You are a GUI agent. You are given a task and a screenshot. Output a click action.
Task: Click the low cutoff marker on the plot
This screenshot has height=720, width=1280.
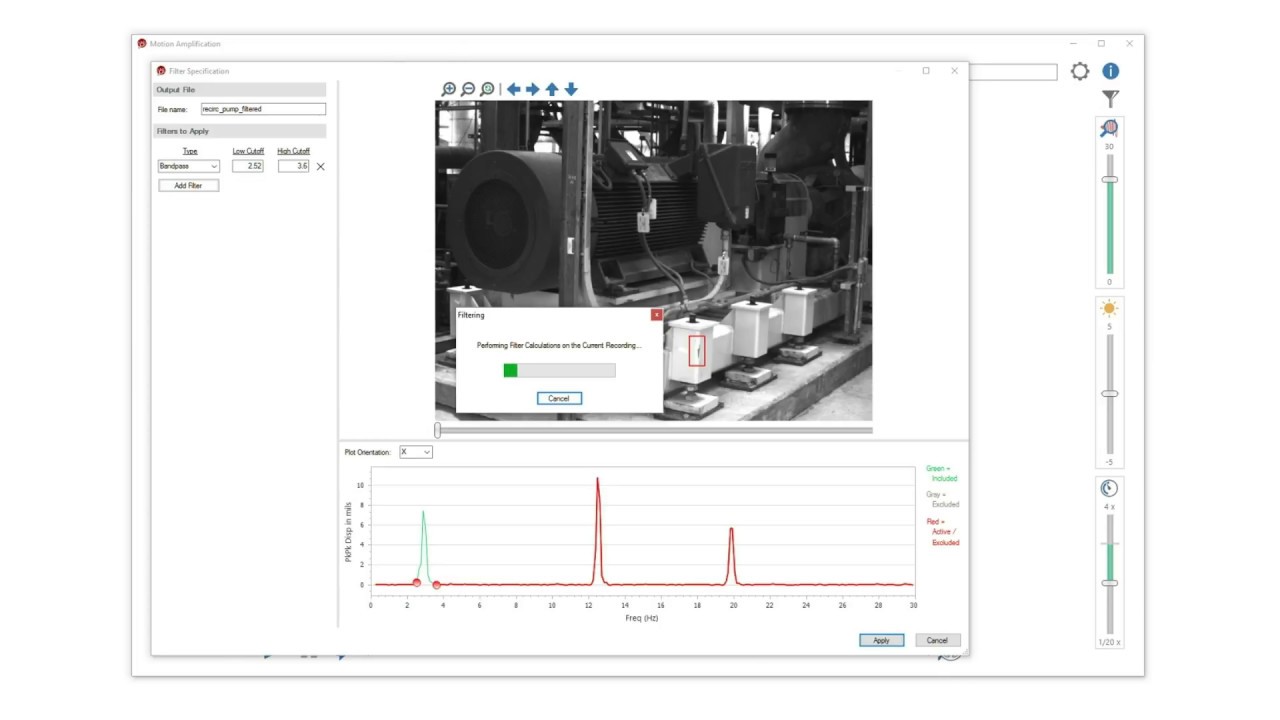coord(416,582)
